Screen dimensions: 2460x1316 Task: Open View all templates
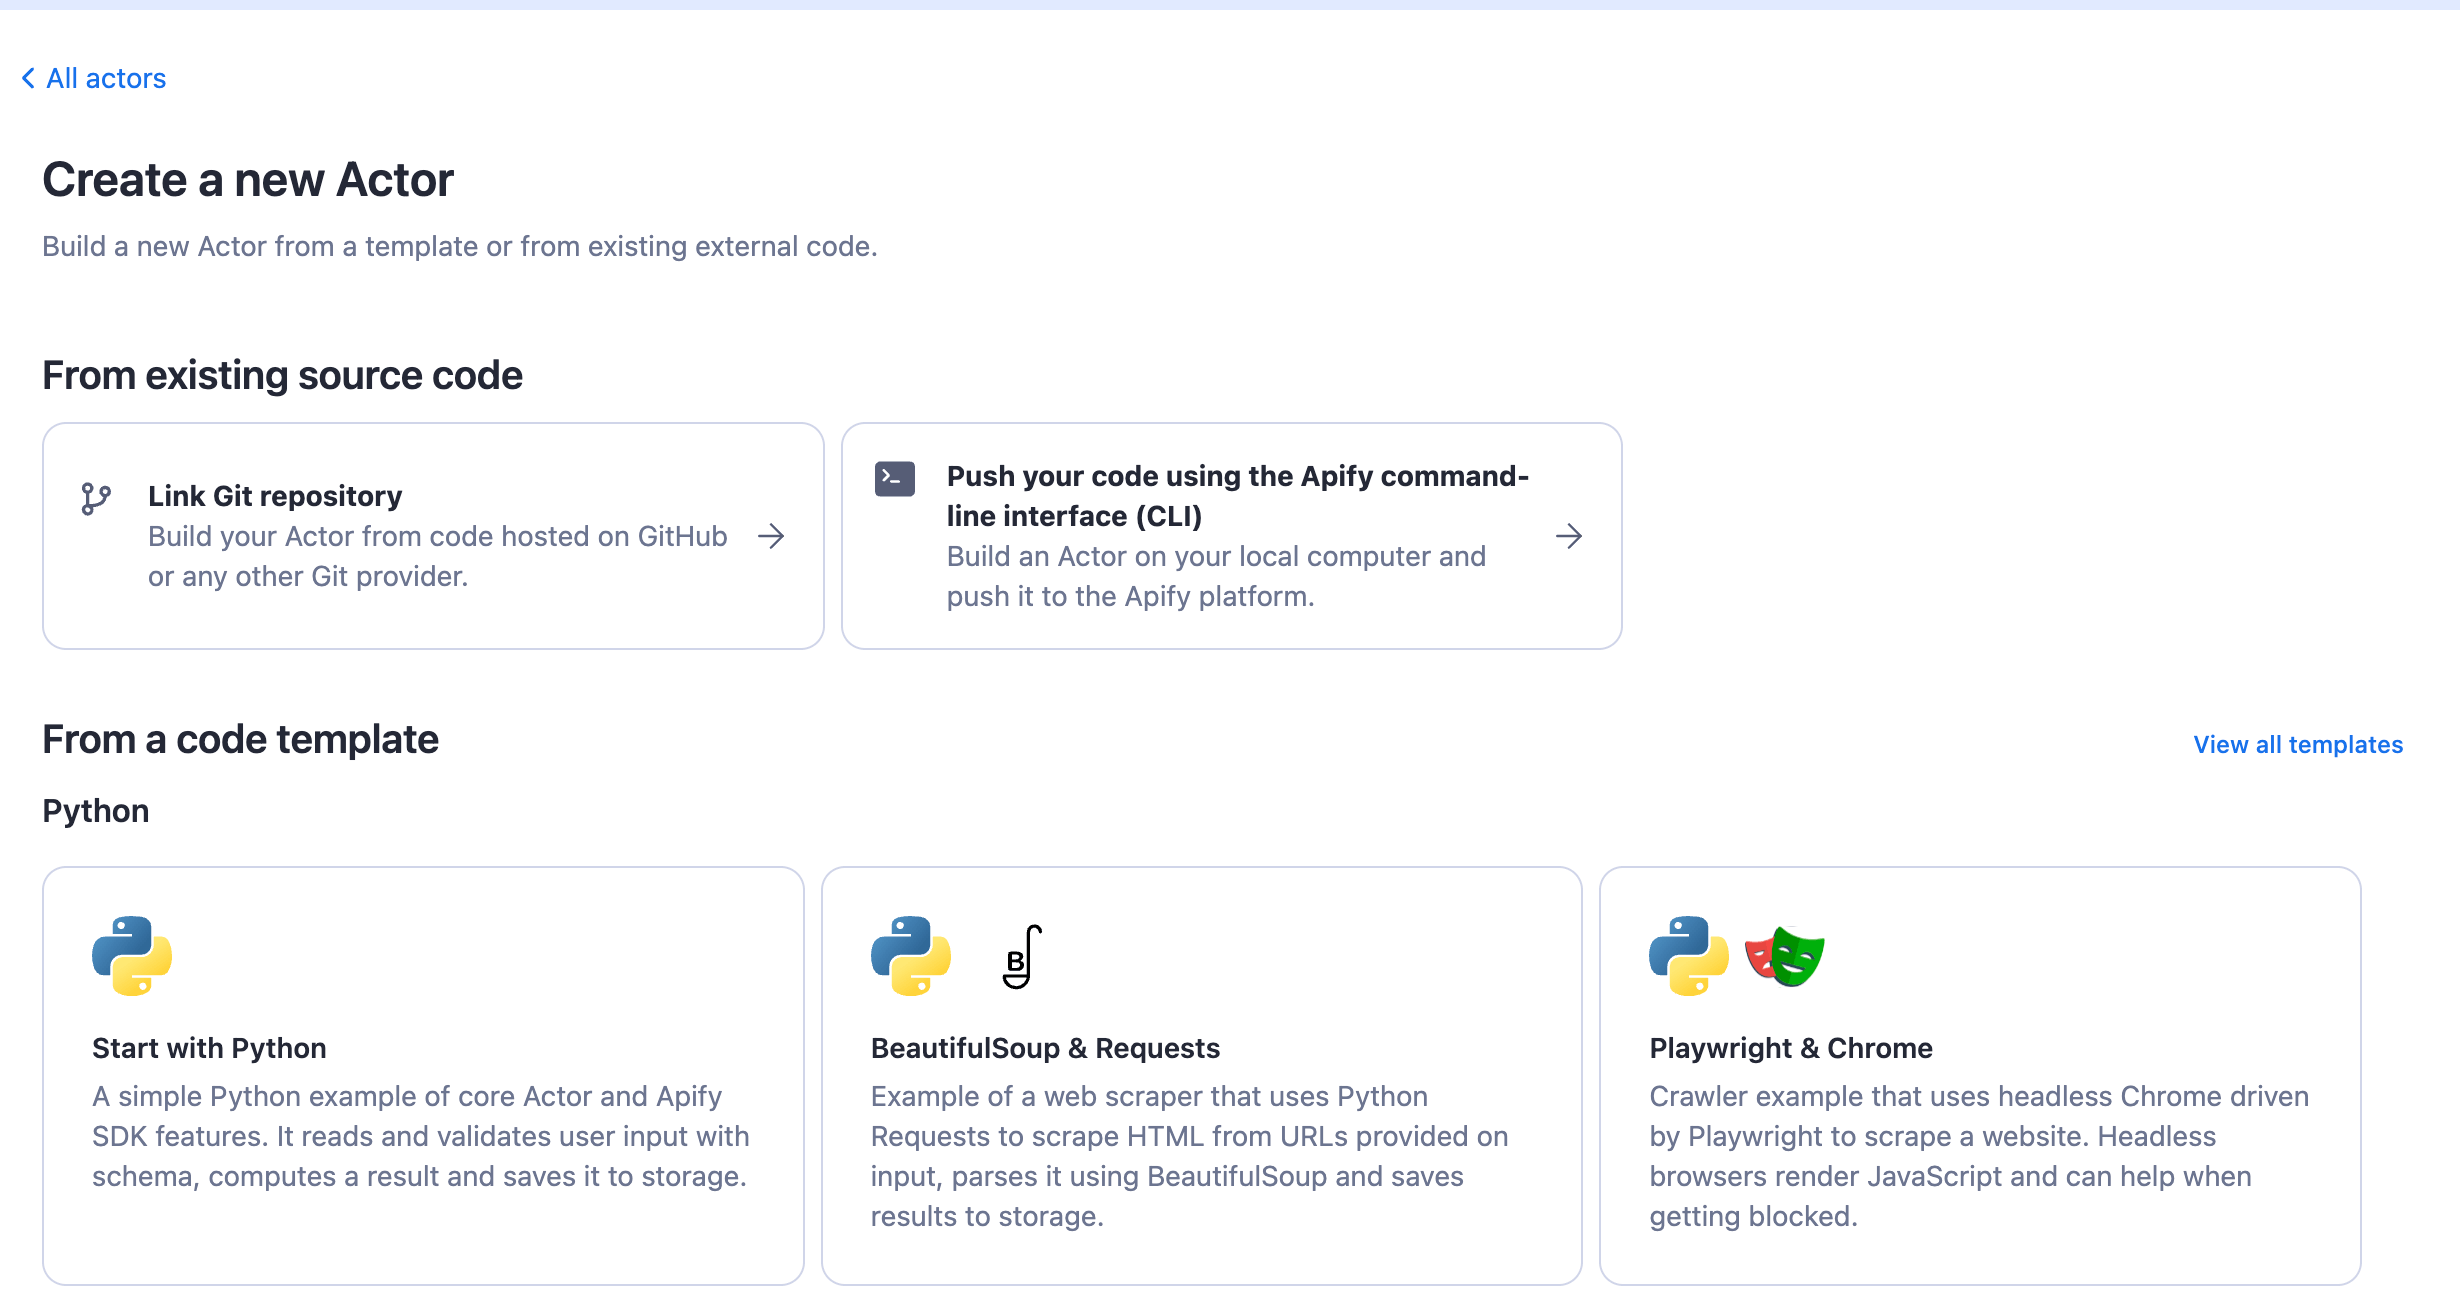pyautogui.click(x=2297, y=745)
